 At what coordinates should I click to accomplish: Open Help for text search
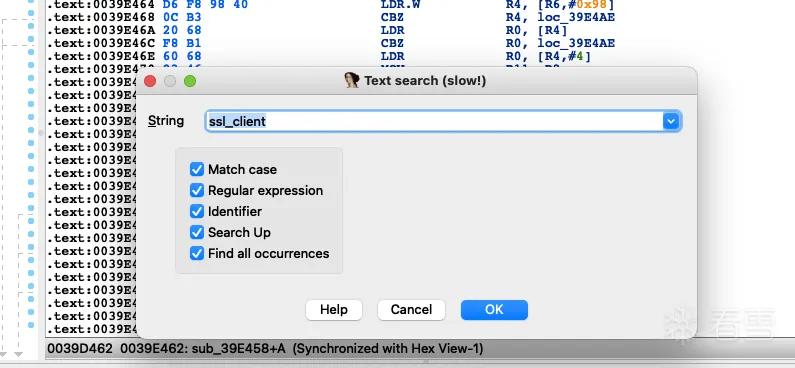pos(334,310)
